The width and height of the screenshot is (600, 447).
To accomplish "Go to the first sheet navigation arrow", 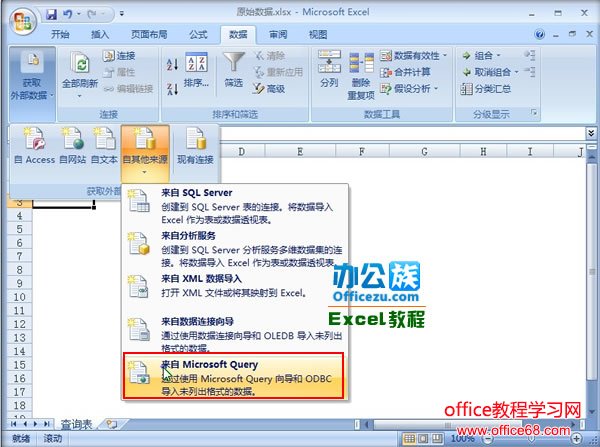I will [x=13, y=424].
